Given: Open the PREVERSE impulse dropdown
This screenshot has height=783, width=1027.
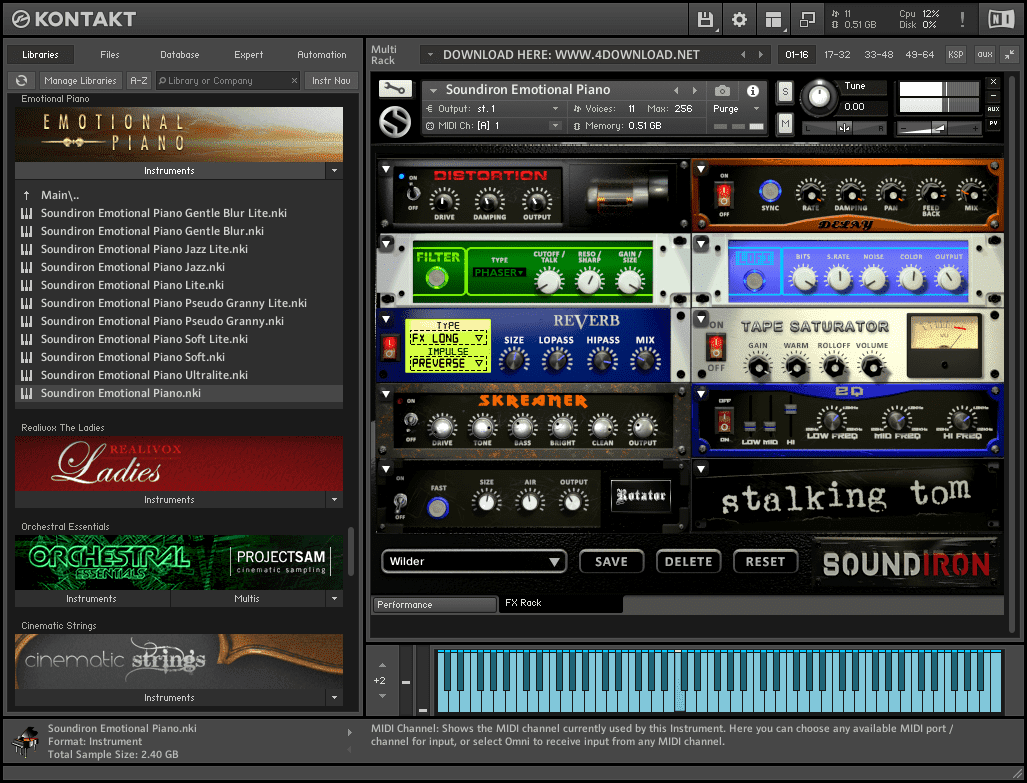Looking at the screenshot, I should click(447, 362).
